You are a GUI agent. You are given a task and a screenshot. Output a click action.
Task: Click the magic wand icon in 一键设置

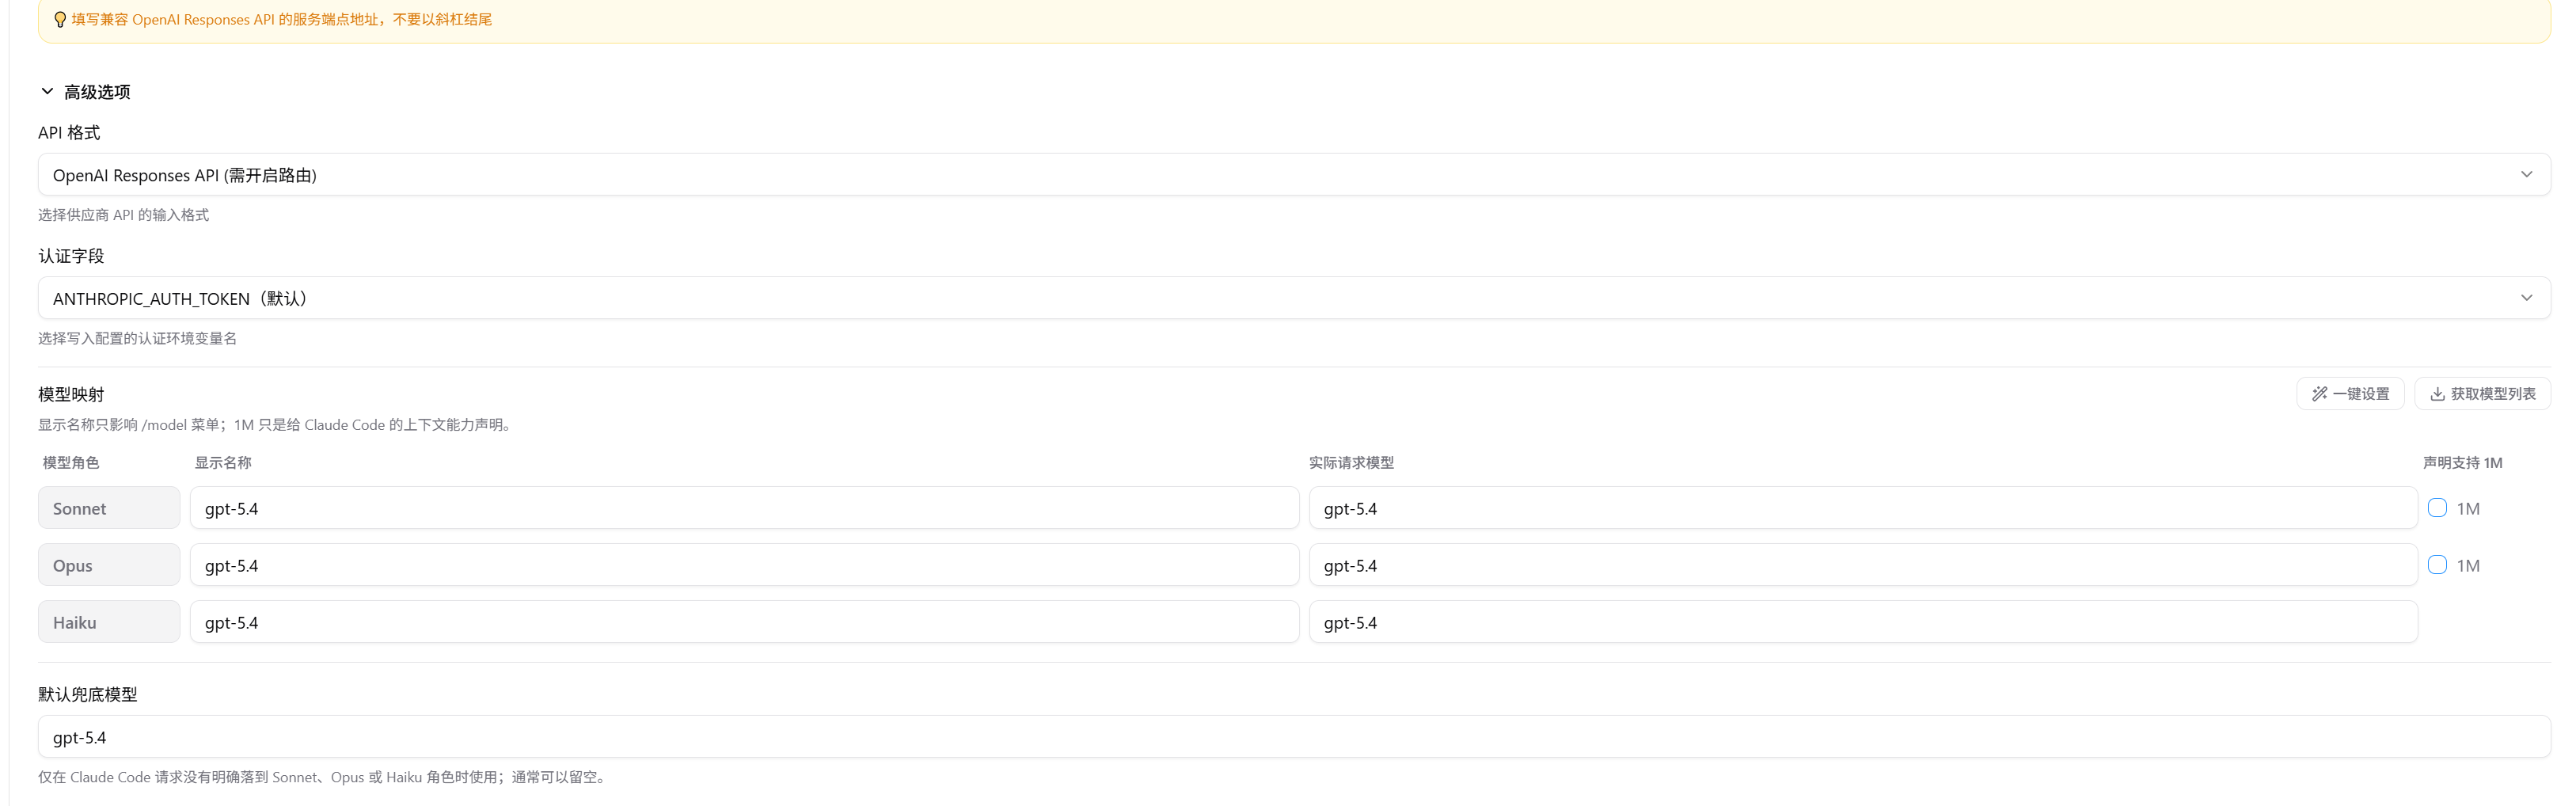2319,394
